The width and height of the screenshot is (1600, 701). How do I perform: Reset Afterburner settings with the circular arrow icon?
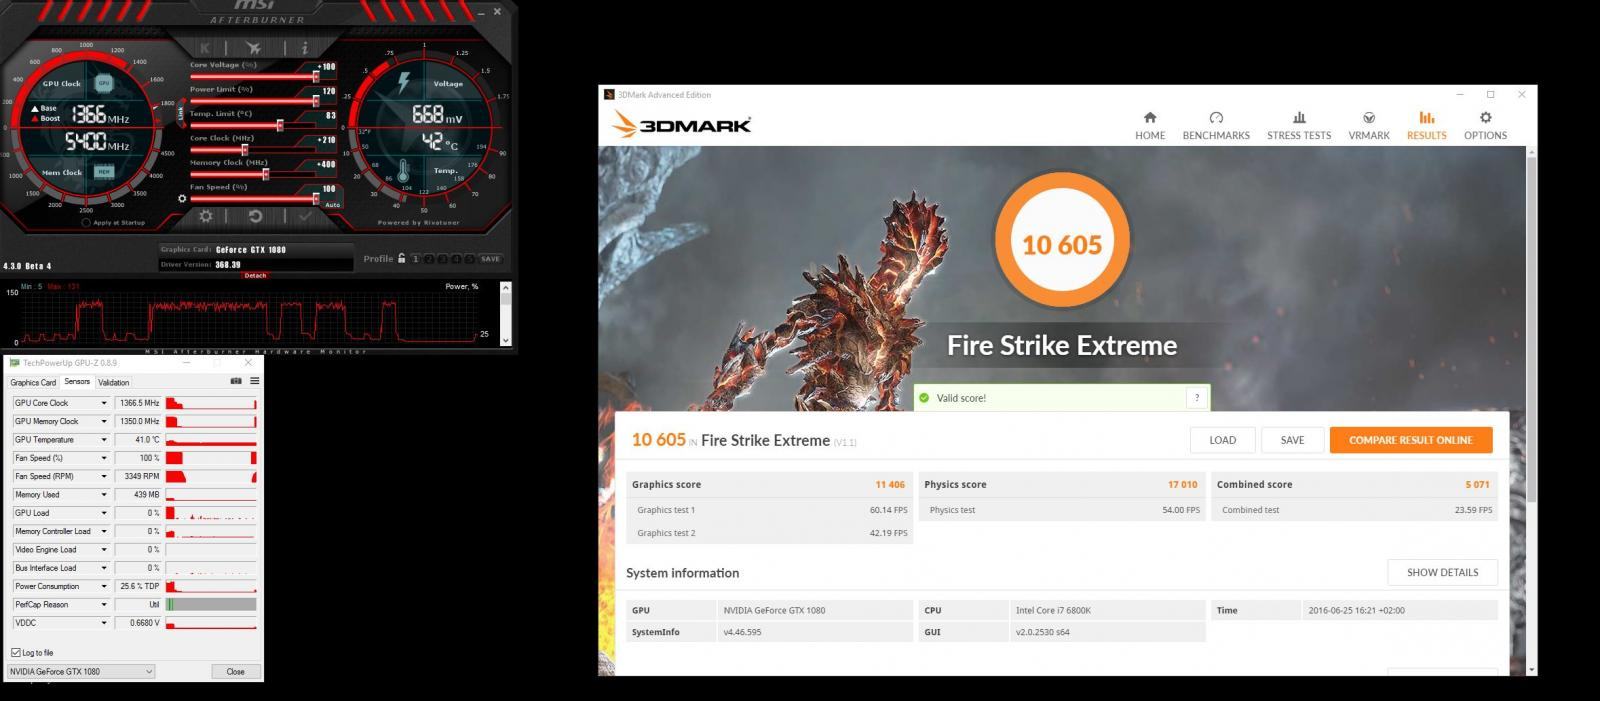click(x=255, y=216)
